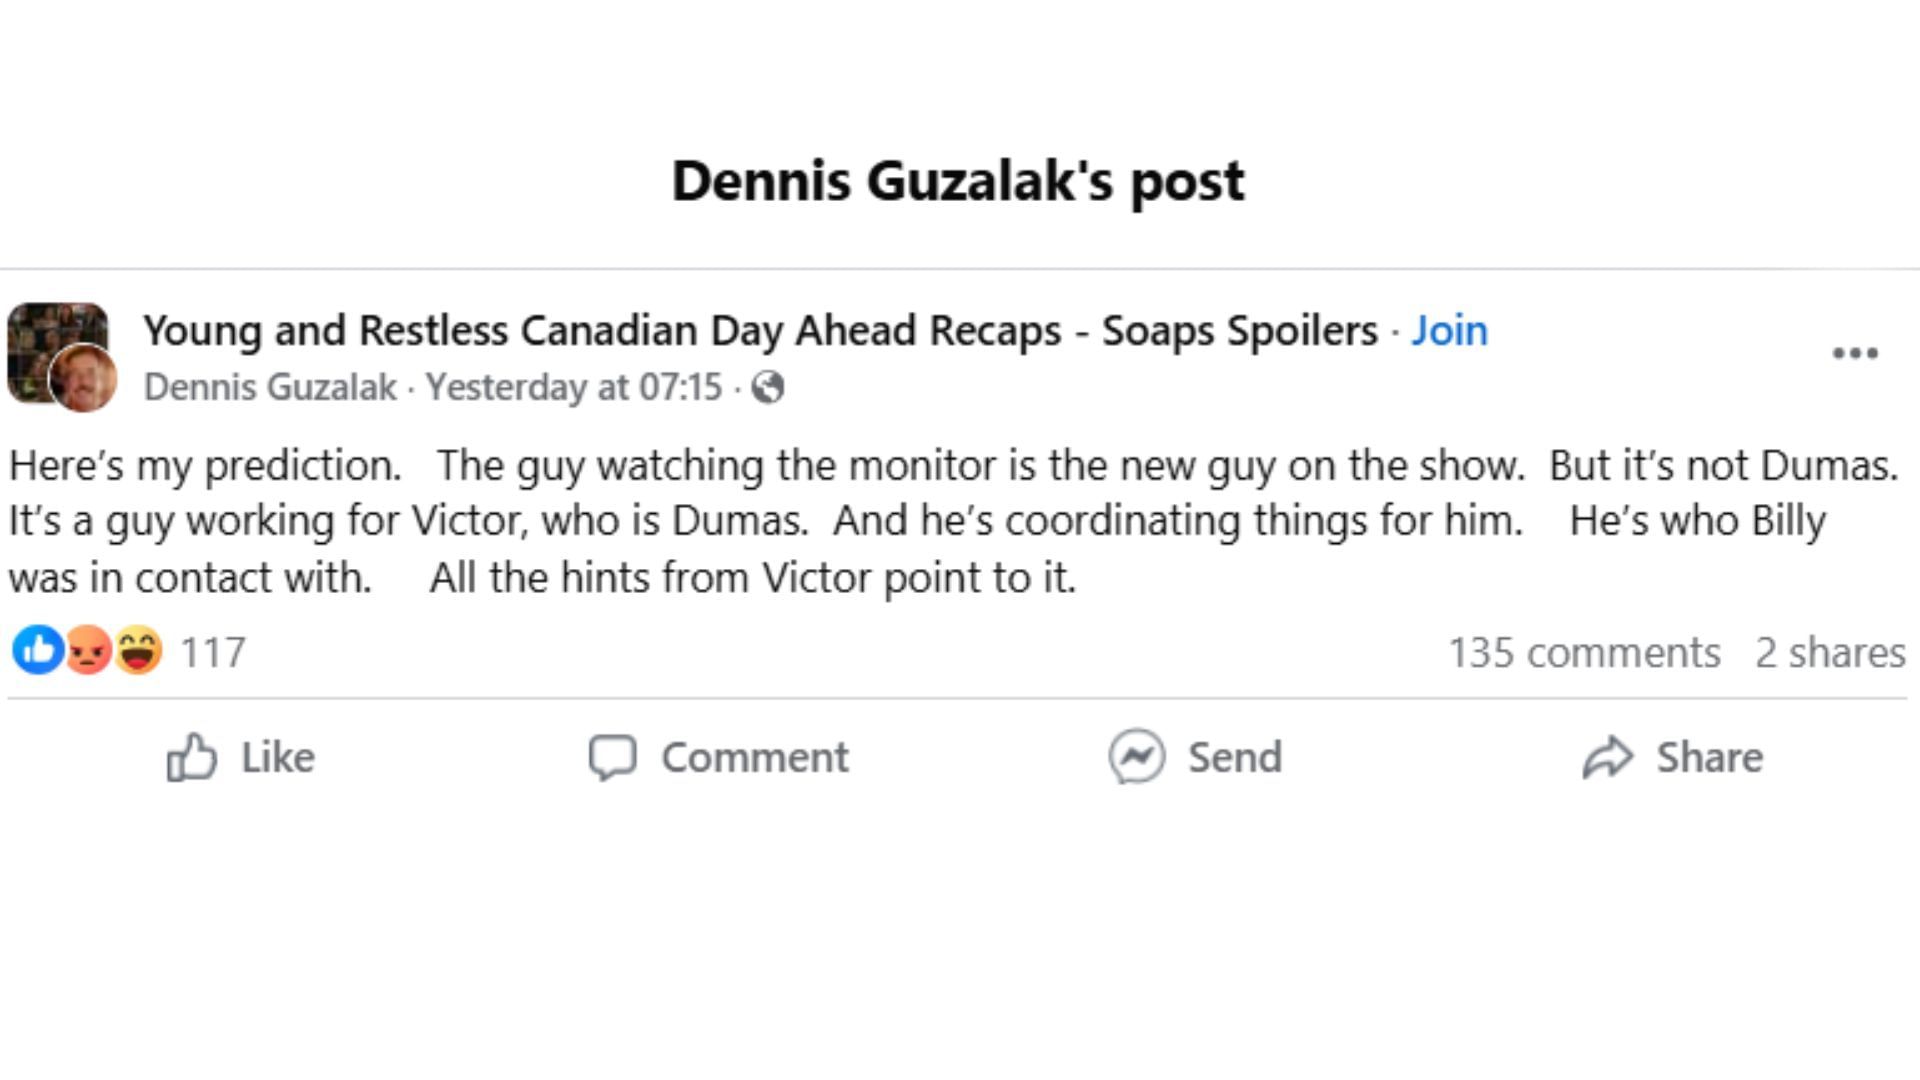Click the public globe privacy icon

(x=767, y=387)
